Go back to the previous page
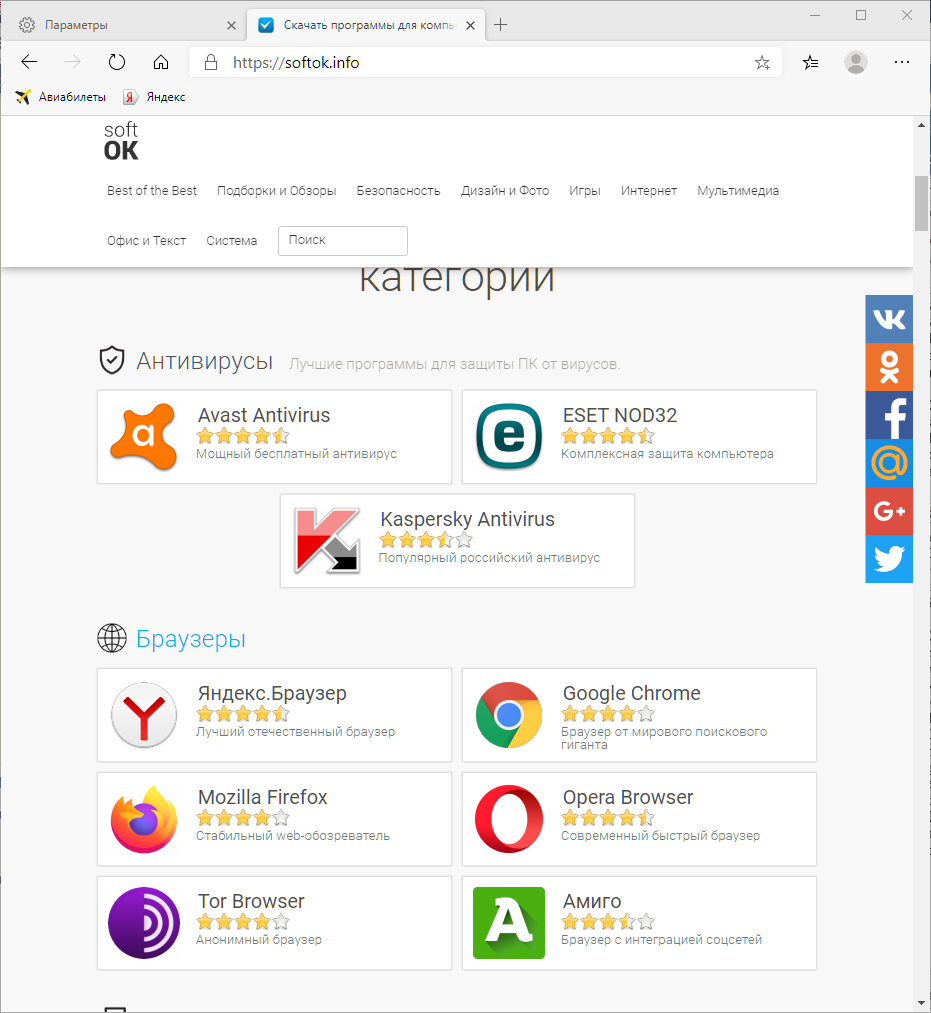This screenshot has height=1013, width=931. pyautogui.click(x=29, y=62)
